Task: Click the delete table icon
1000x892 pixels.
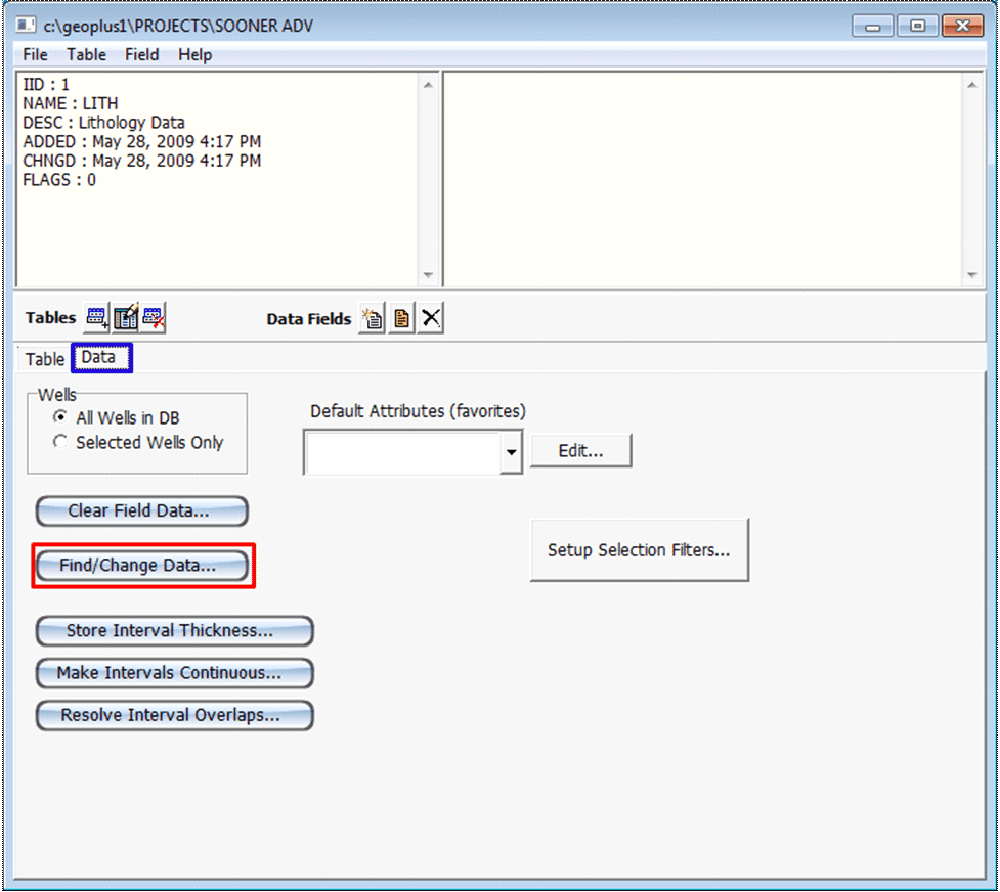Action: coord(153,319)
